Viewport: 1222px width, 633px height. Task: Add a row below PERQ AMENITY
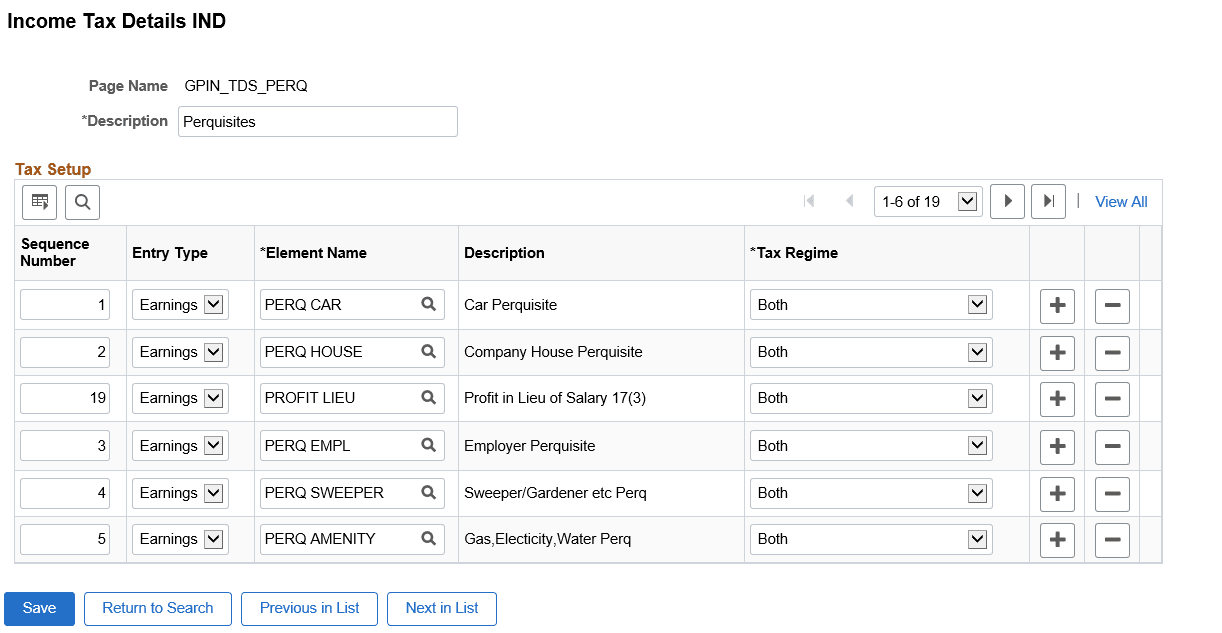(1057, 539)
